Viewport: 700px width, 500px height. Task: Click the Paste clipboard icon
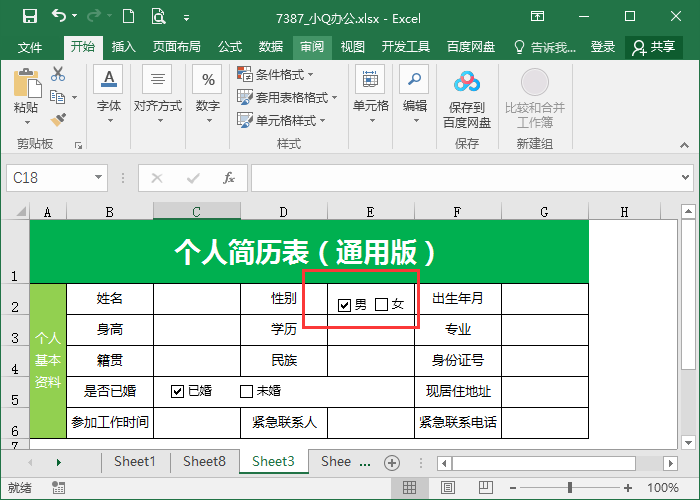tap(27, 83)
